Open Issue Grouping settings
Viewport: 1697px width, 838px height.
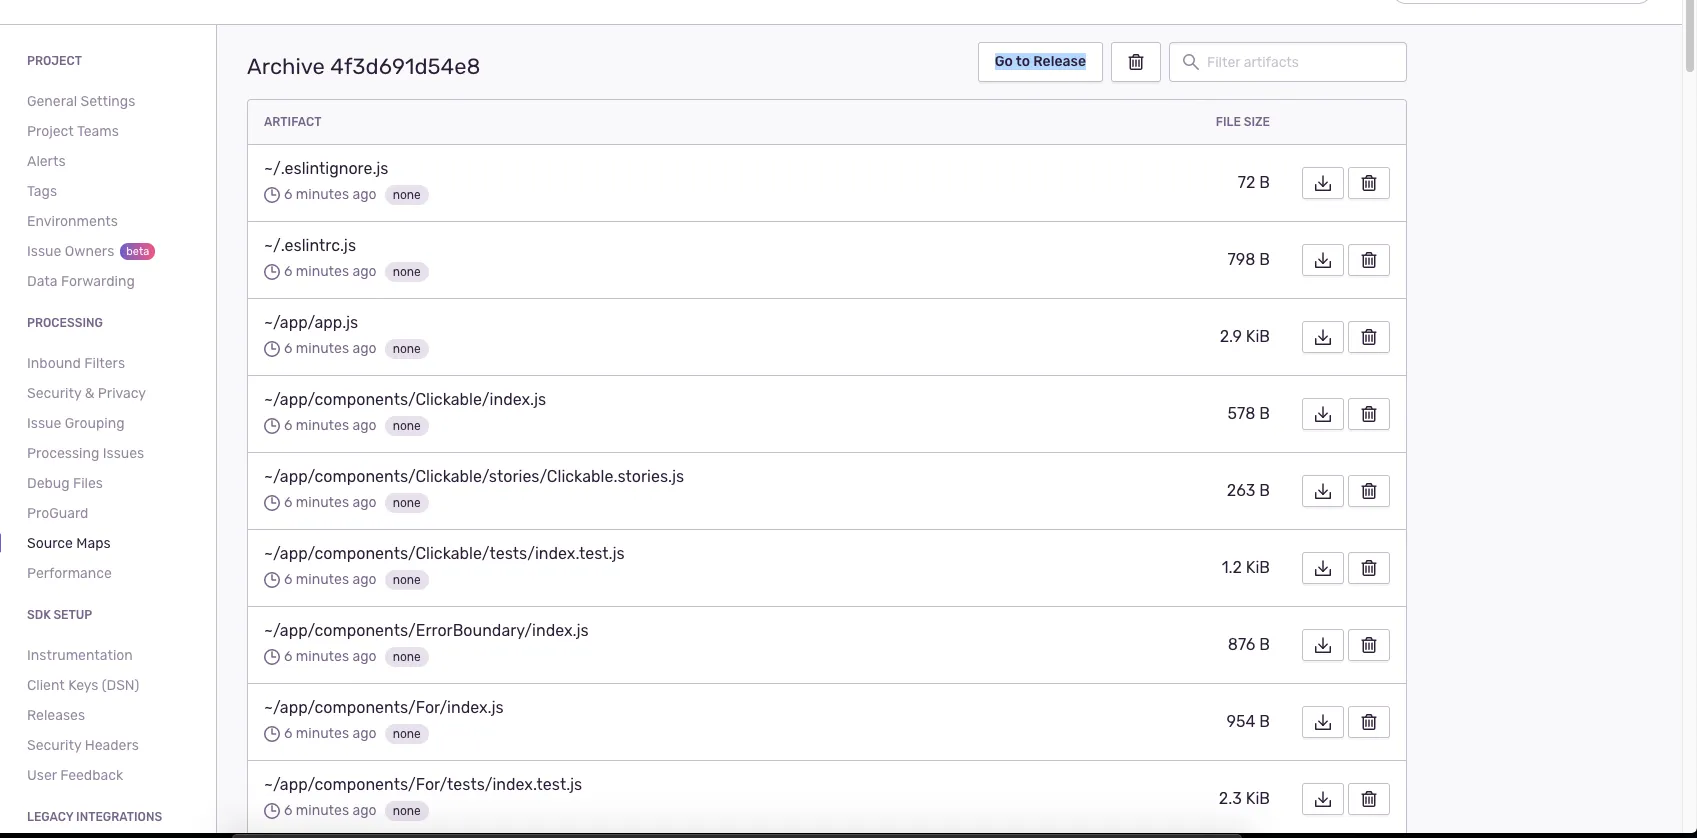(x=76, y=423)
